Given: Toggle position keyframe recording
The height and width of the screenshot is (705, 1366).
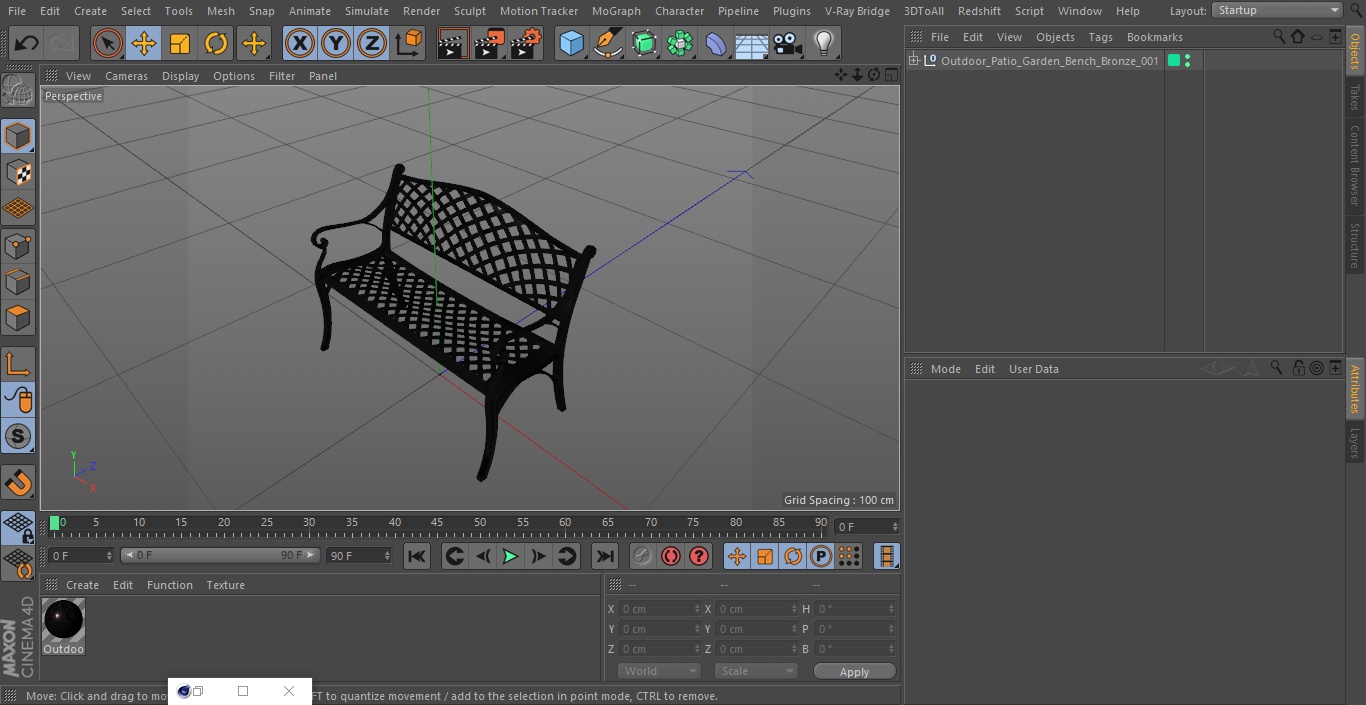Looking at the screenshot, I should tap(737, 557).
